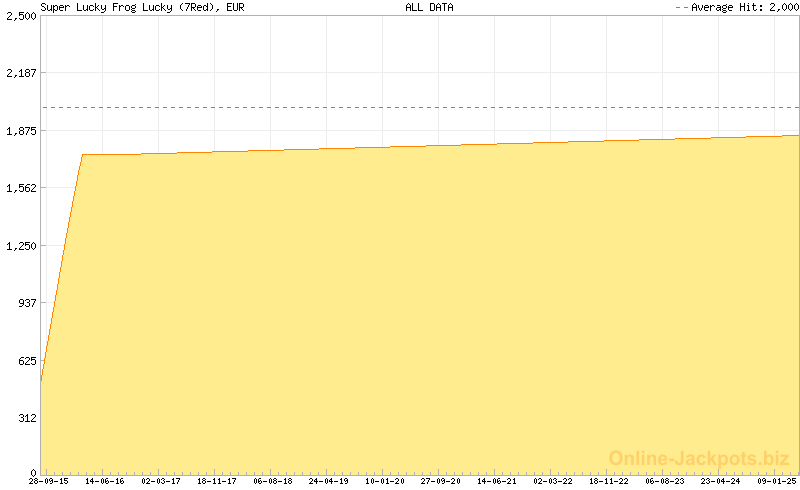Image resolution: width=800 pixels, height=490 pixels.
Task: Select the 06-08-18 date label
Action: [x=273, y=481]
